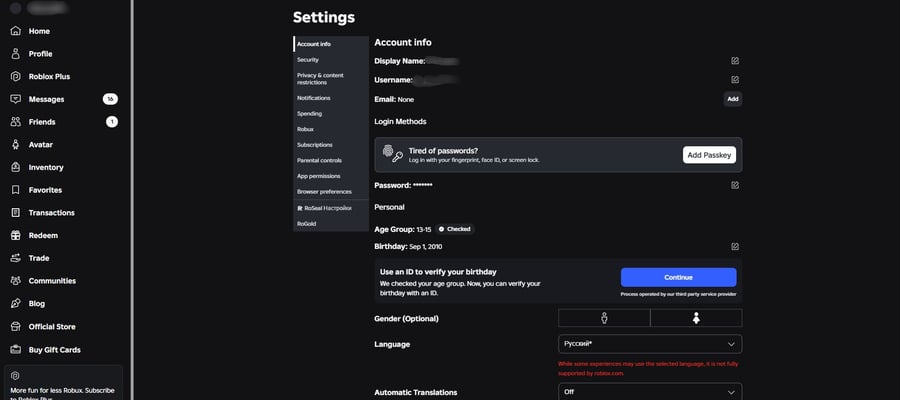
Task: Click the Add Passkey button
Action: pyautogui.click(x=709, y=155)
